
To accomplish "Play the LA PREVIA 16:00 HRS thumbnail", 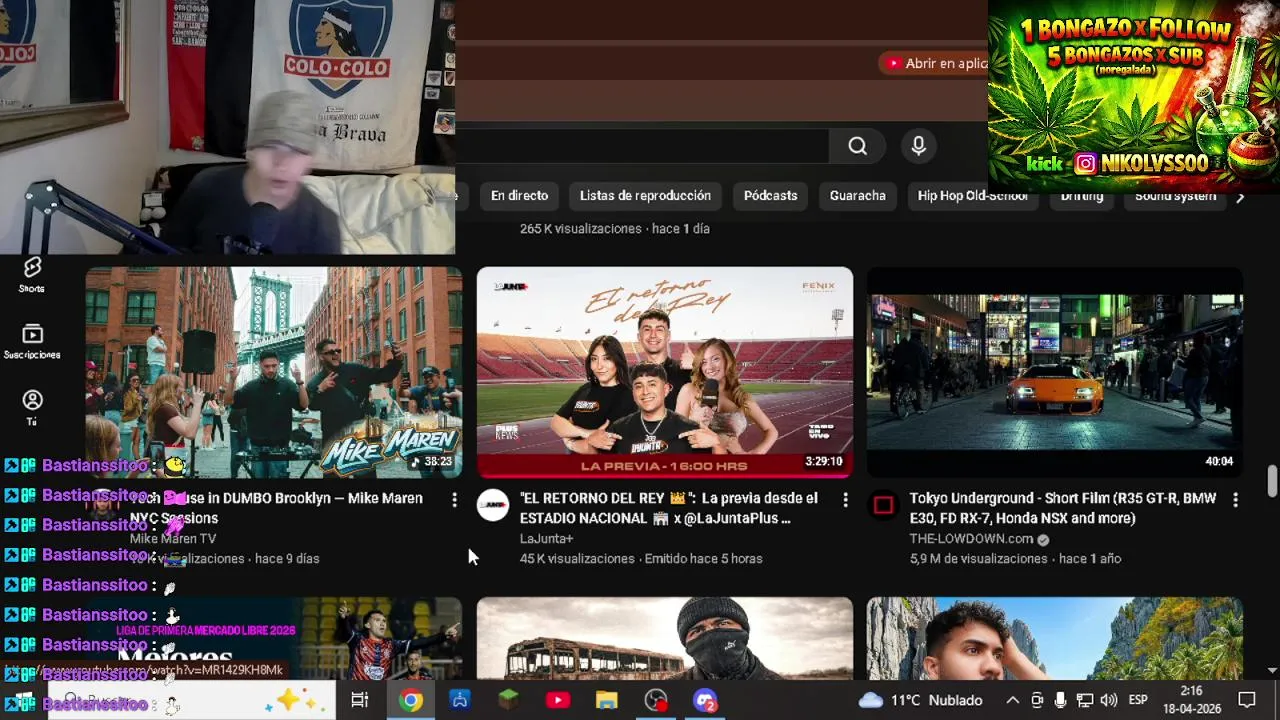I will tap(665, 372).
